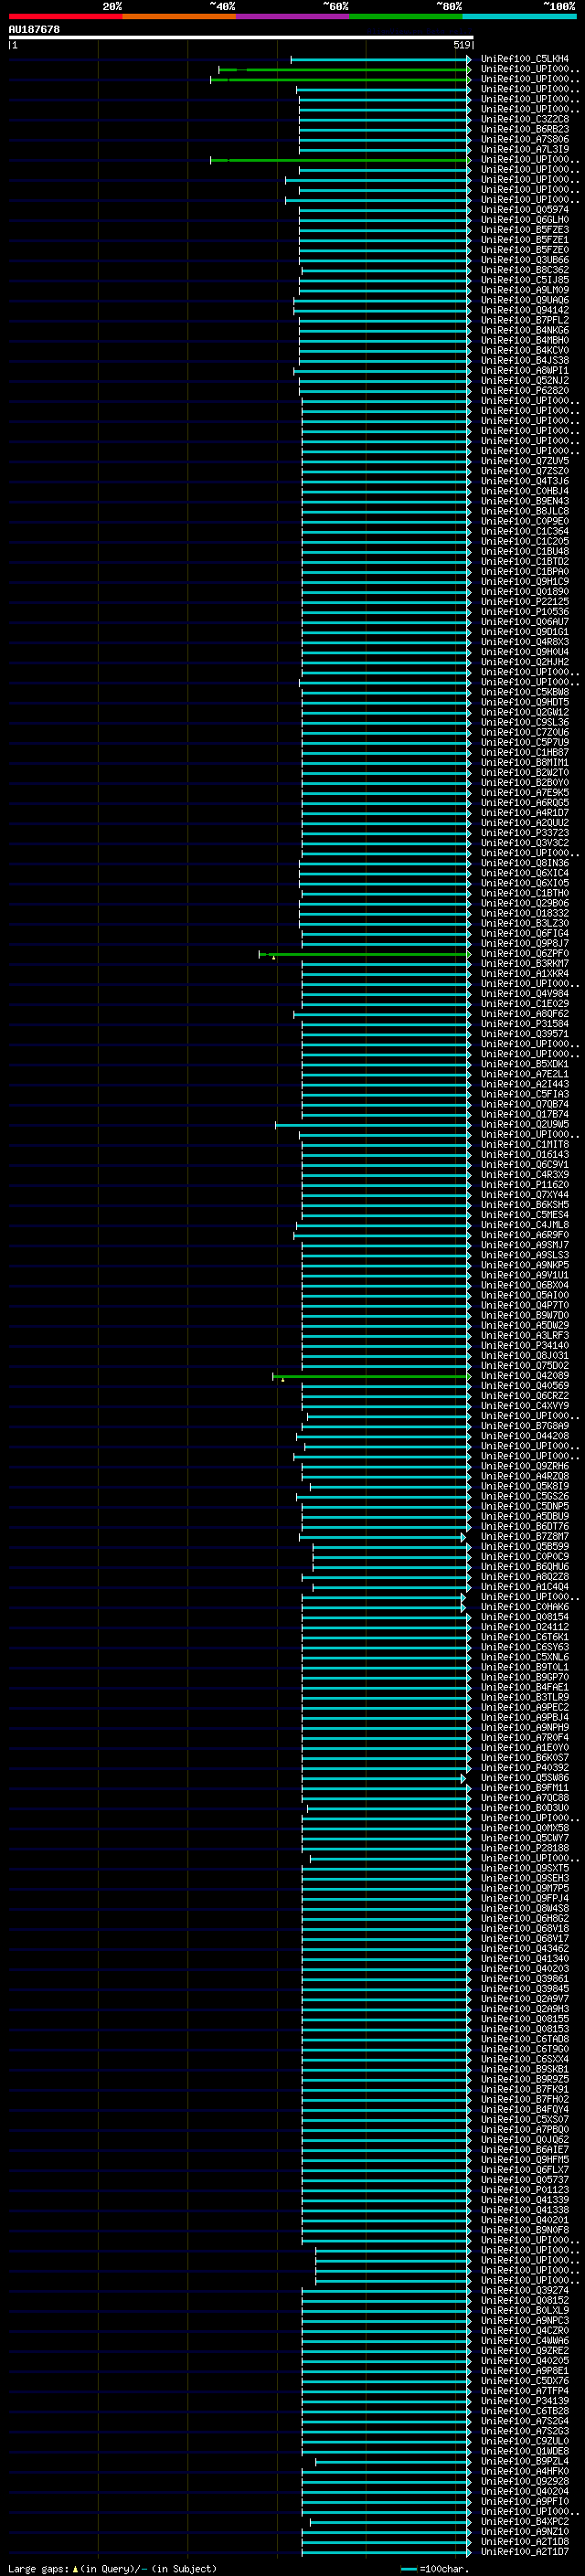The height and width of the screenshot is (2576, 585).
Task: Select the UniRef100_A1XKR4 label
Action: click(525, 974)
